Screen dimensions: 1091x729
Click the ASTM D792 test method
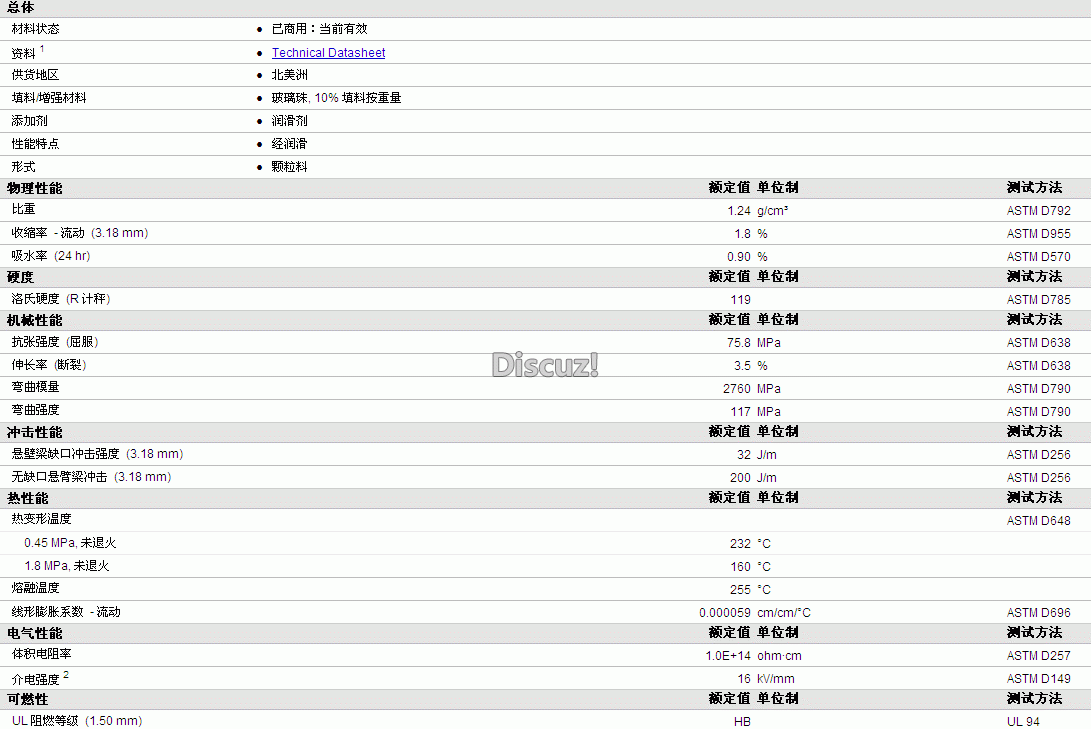tap(1039, 211)
